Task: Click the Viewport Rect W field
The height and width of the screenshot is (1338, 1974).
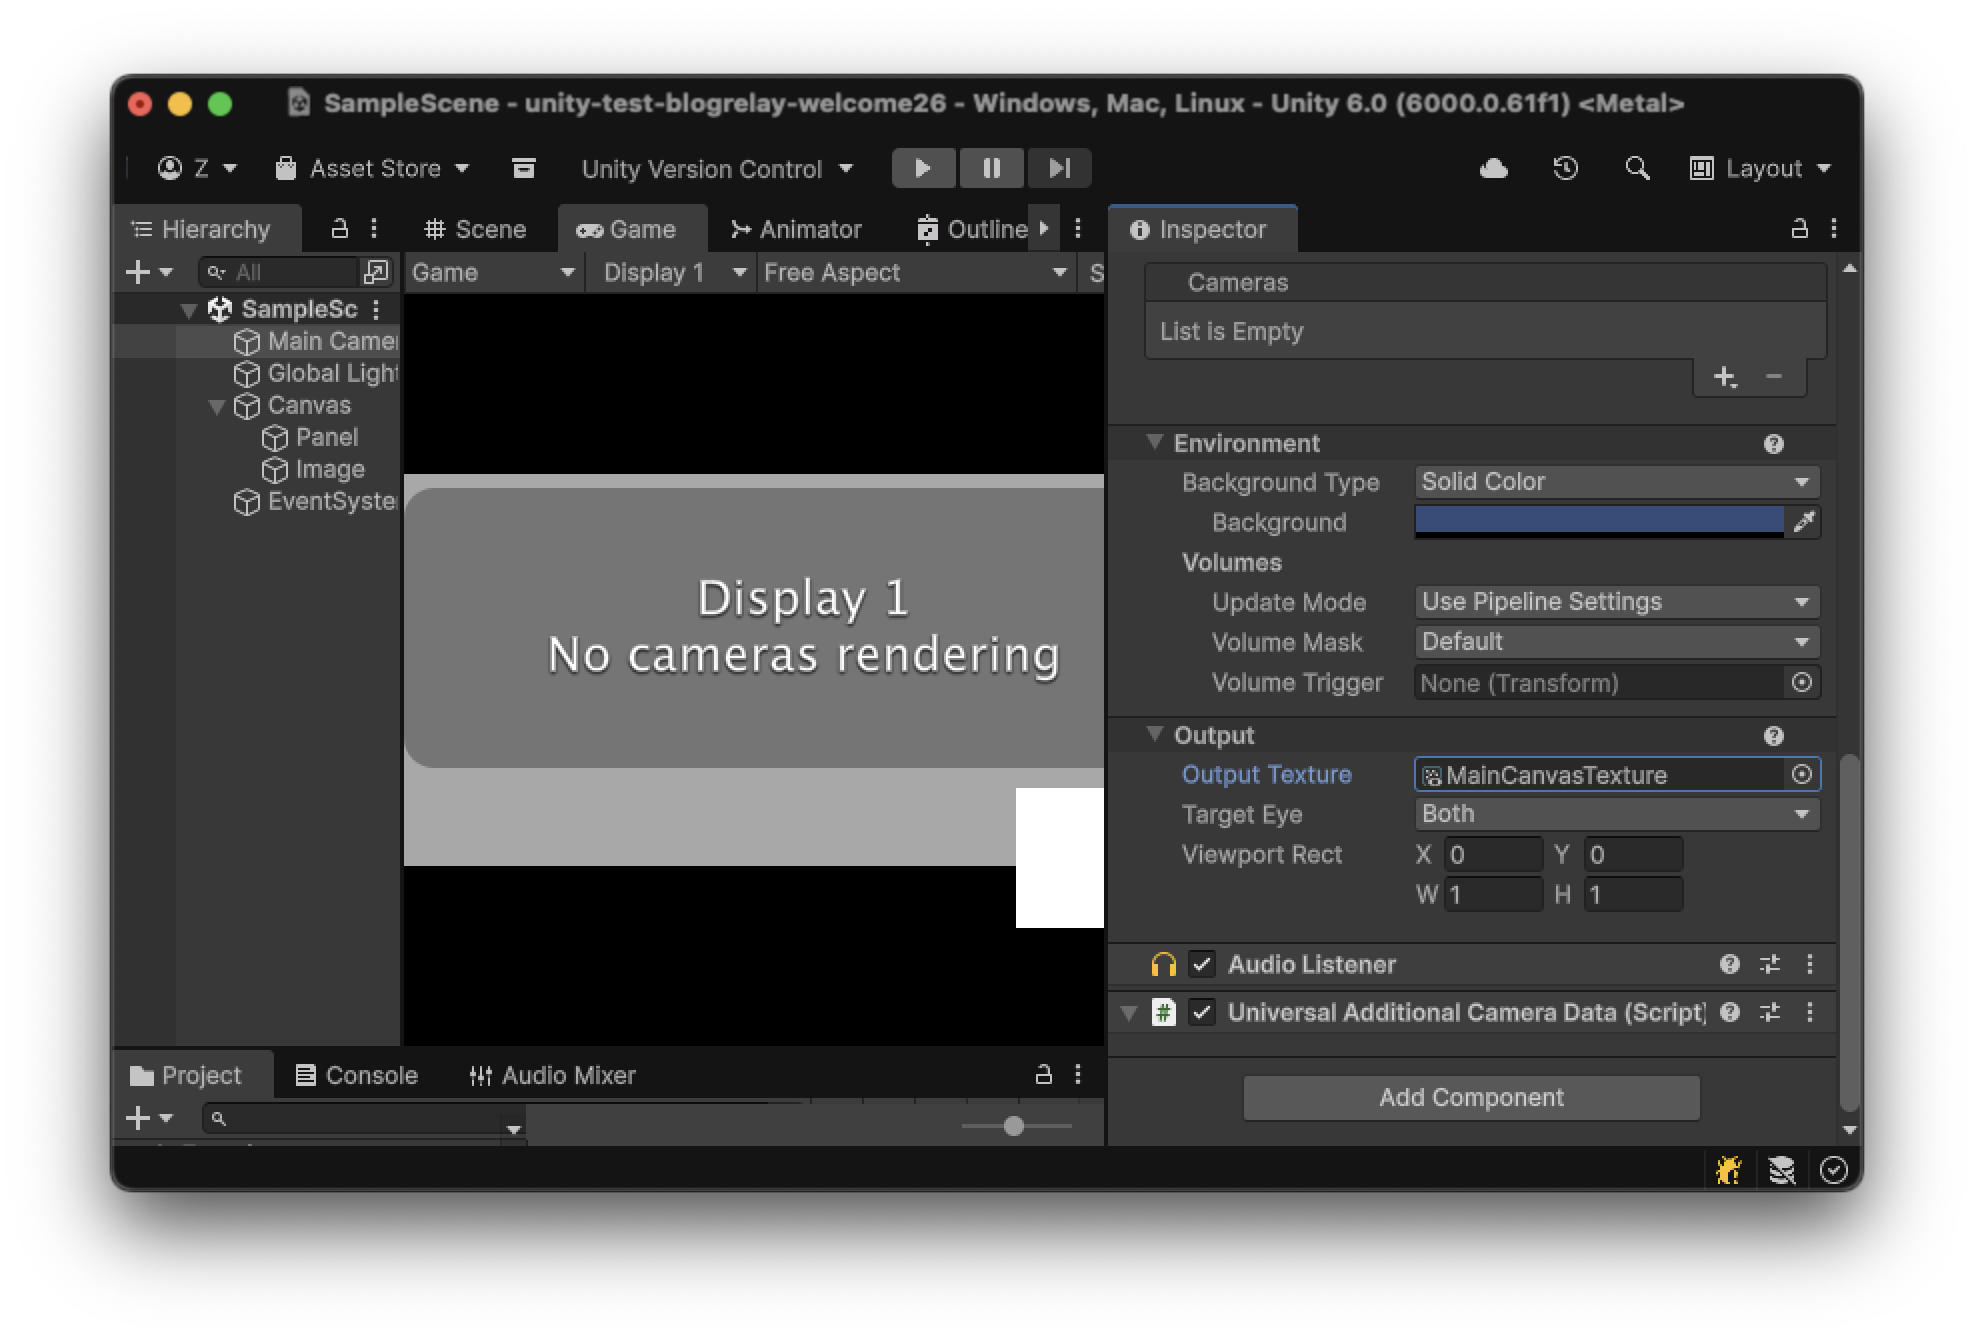Action: pyautogui.click(x=1492, y=894)
